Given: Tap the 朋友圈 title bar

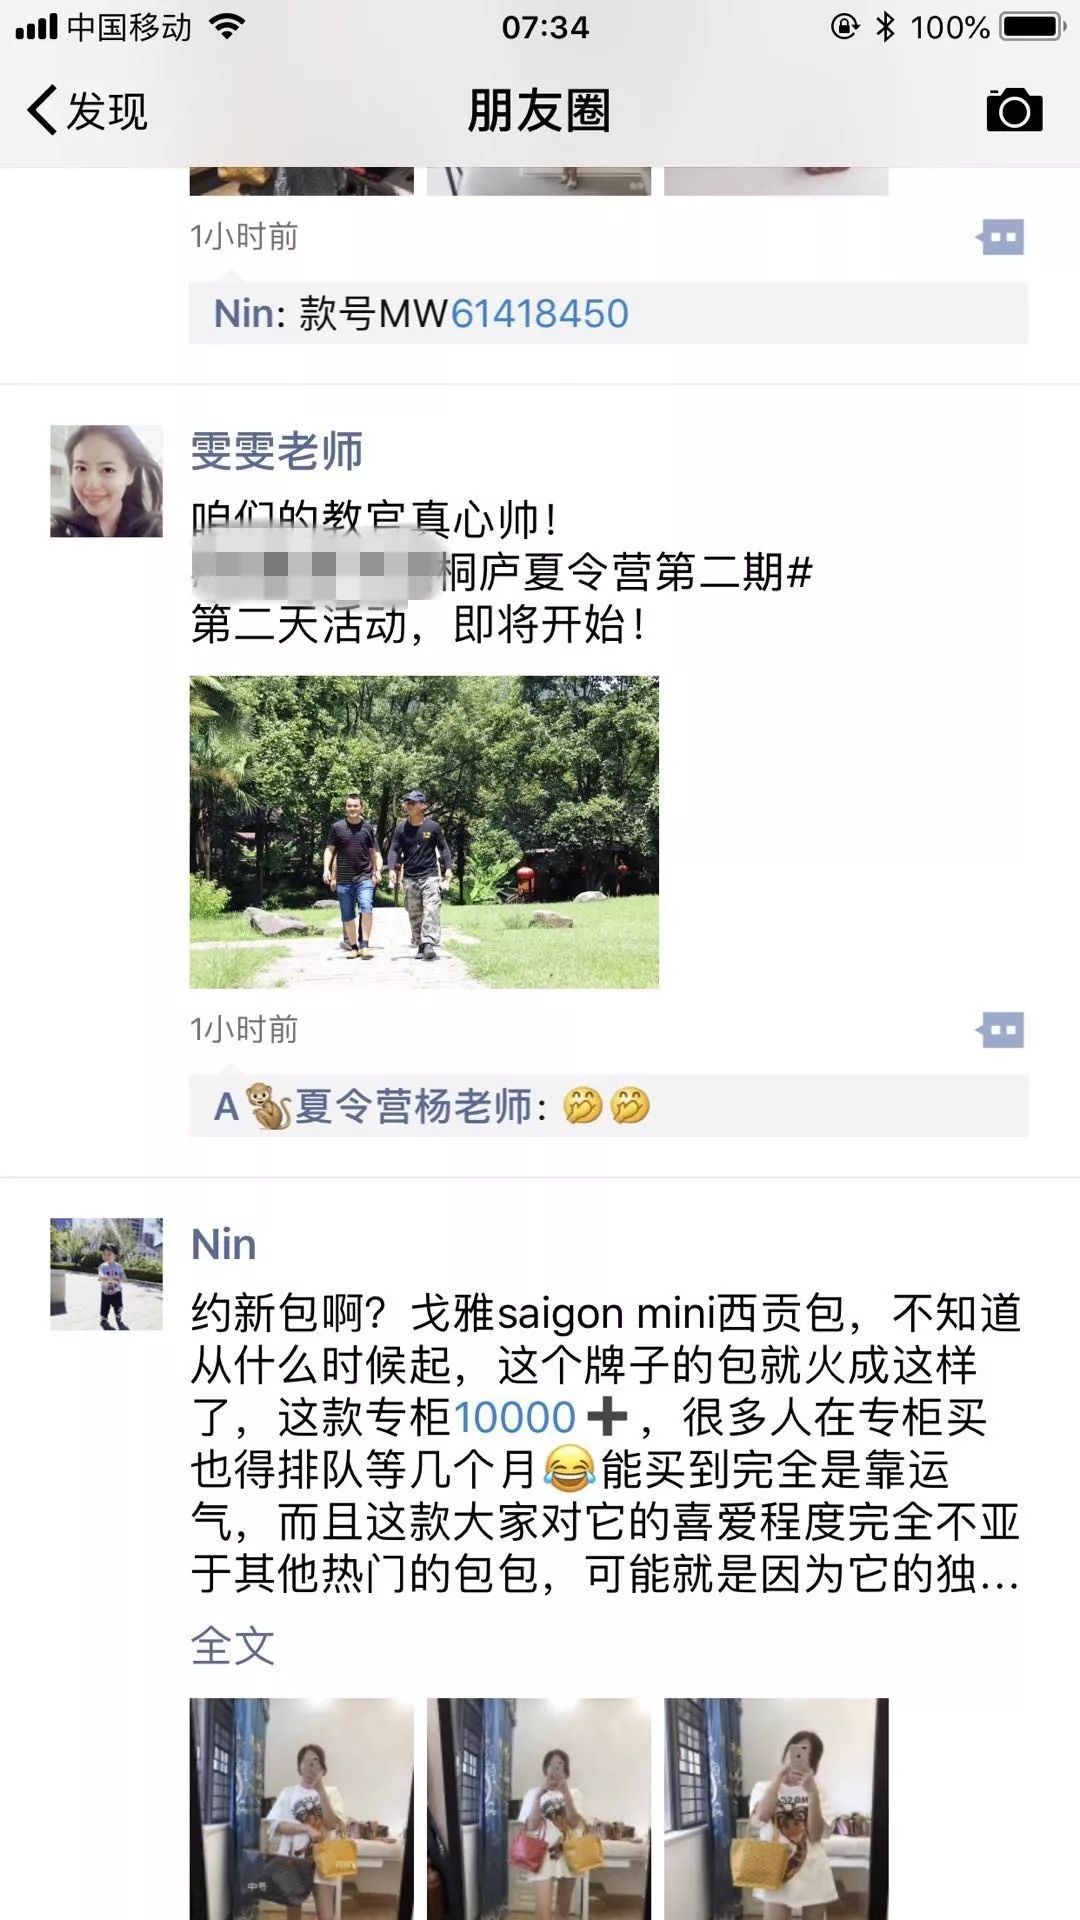Looking at the screenshot, I should point(539,110).
